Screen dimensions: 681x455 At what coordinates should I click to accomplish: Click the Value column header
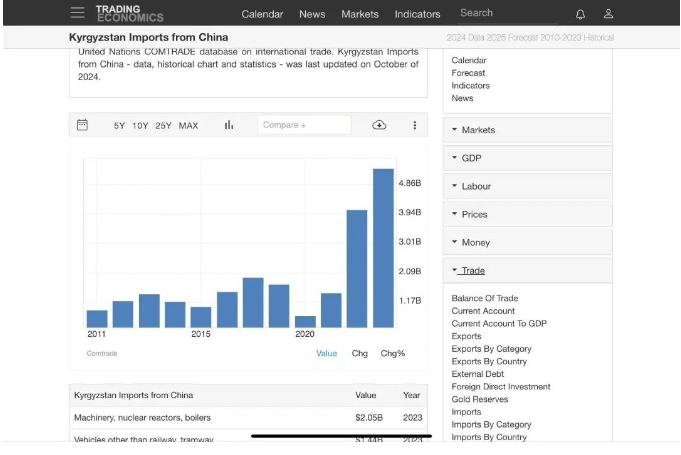(366, 395)
